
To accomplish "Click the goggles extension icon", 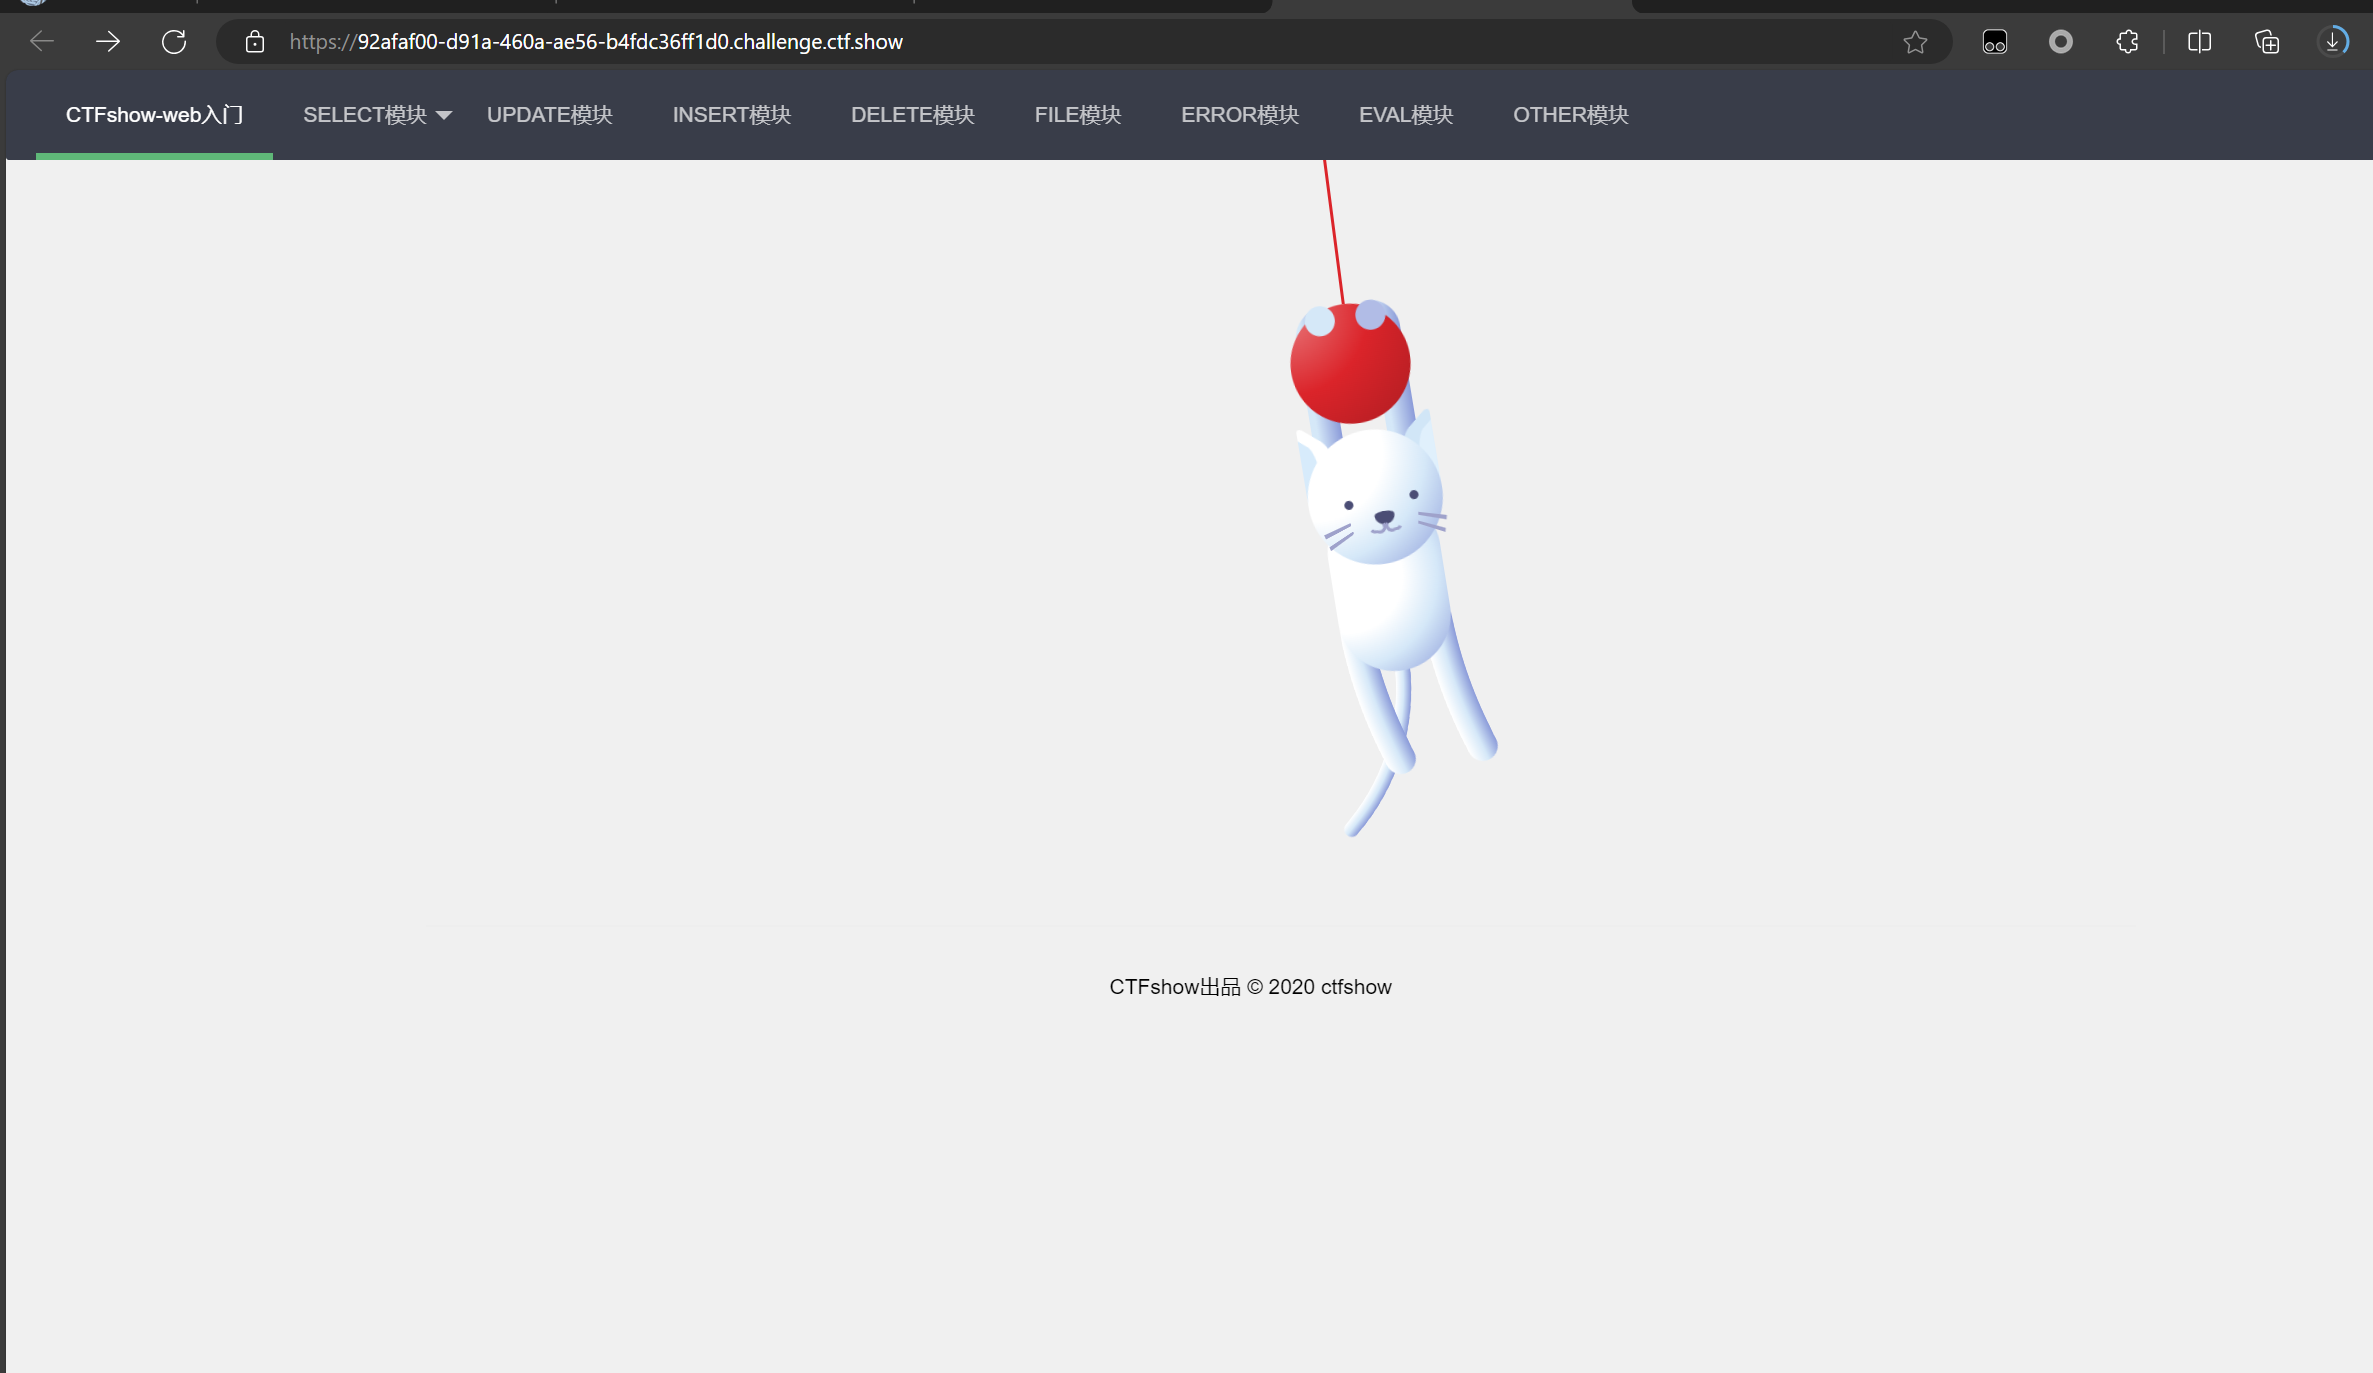I will (x=1994, y=42).
